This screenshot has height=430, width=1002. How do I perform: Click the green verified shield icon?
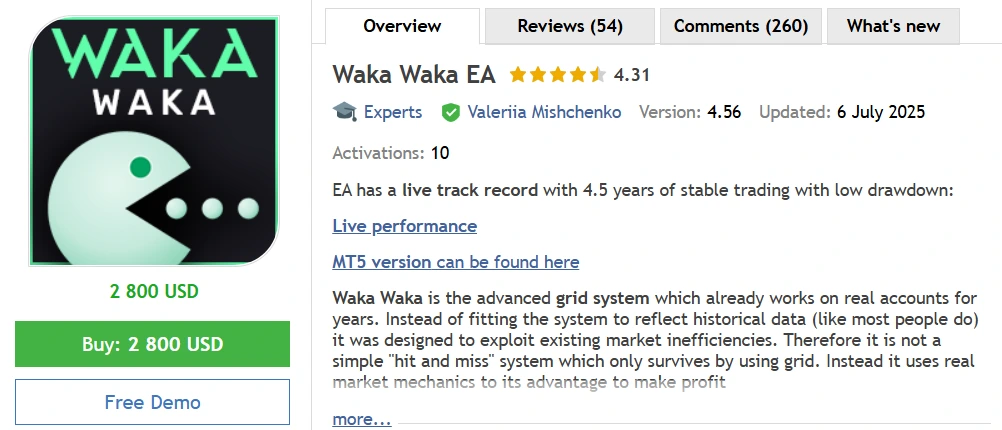pyautogui.click(x=451, y=112)
